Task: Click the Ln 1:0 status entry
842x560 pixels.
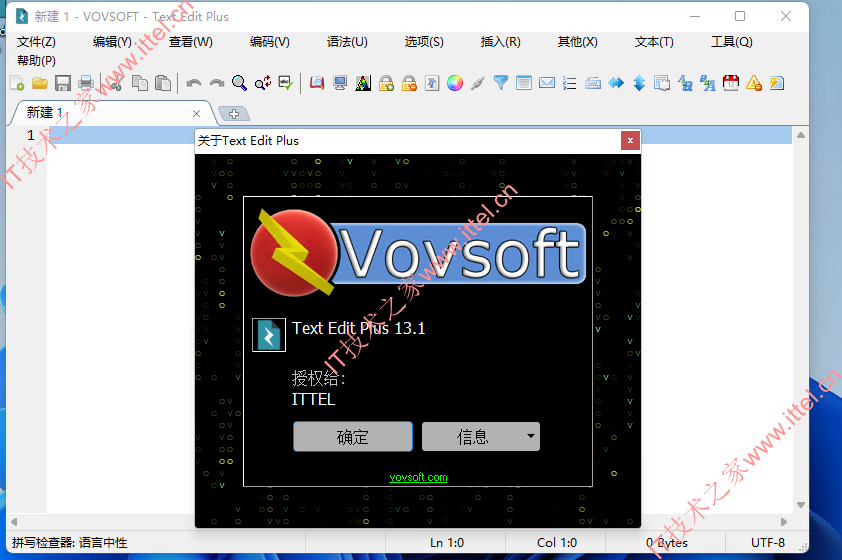Action: click(447, 543)
